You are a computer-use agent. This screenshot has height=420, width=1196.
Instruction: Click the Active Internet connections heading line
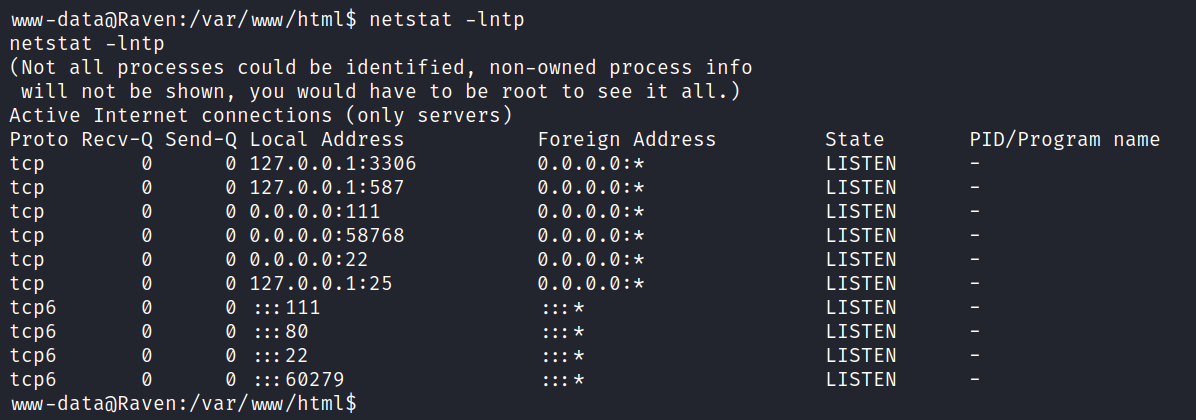pos(261,116)
